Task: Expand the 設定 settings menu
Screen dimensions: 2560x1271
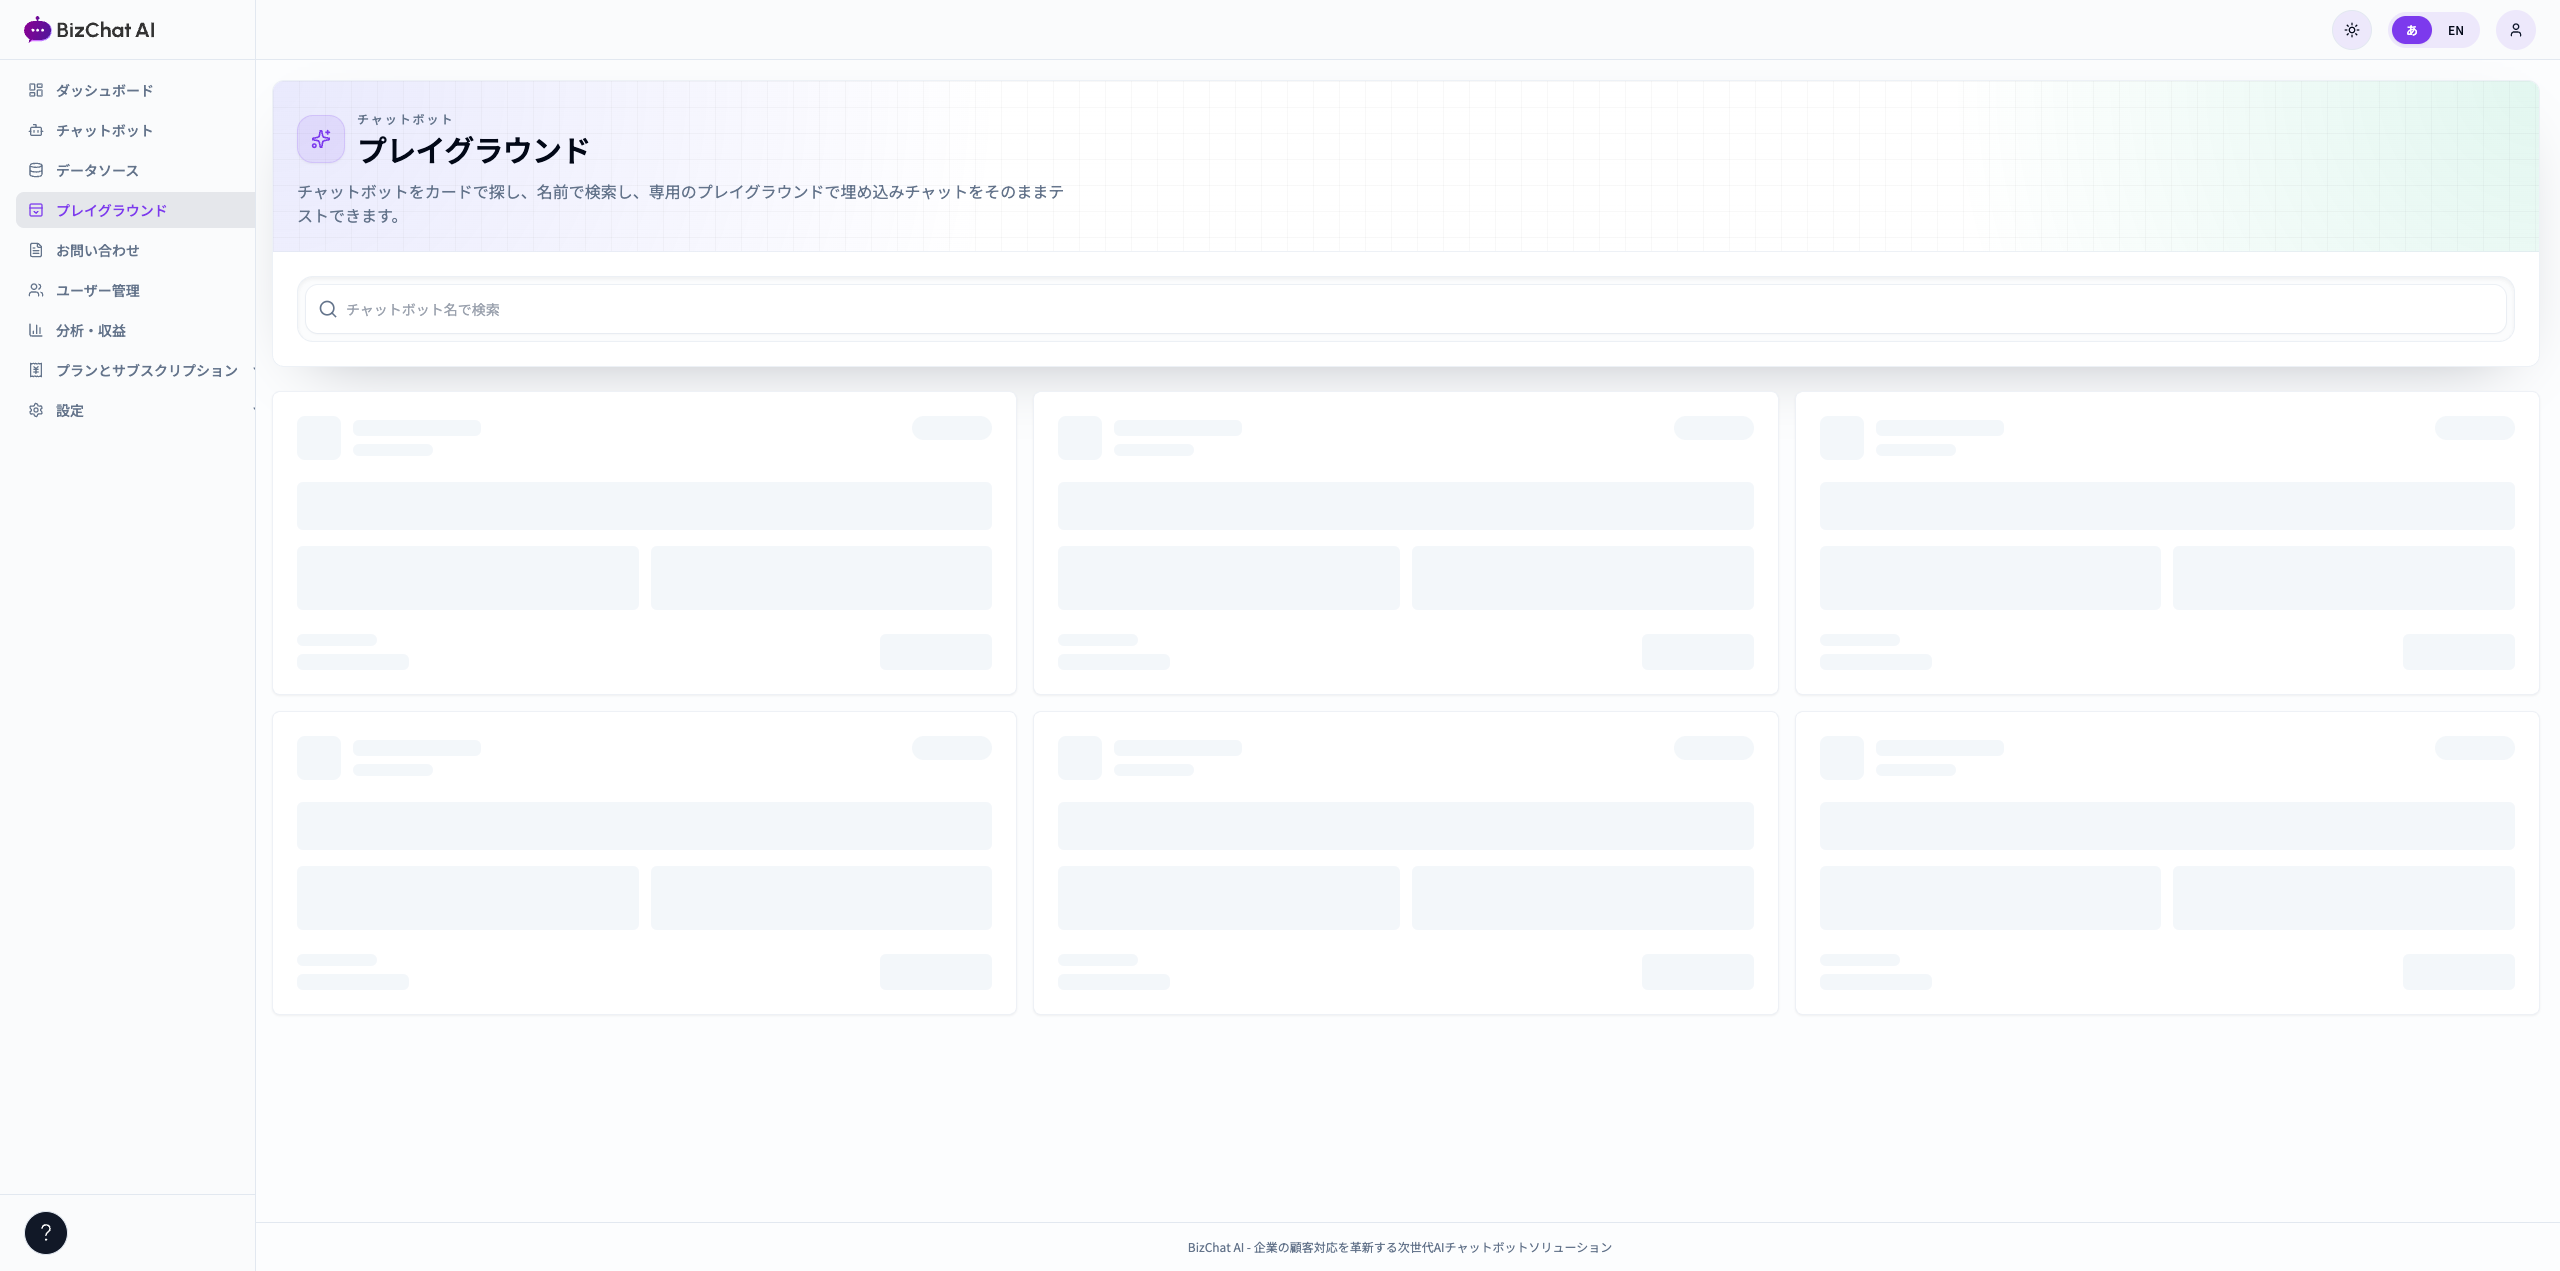Action: tap(136, 410)
